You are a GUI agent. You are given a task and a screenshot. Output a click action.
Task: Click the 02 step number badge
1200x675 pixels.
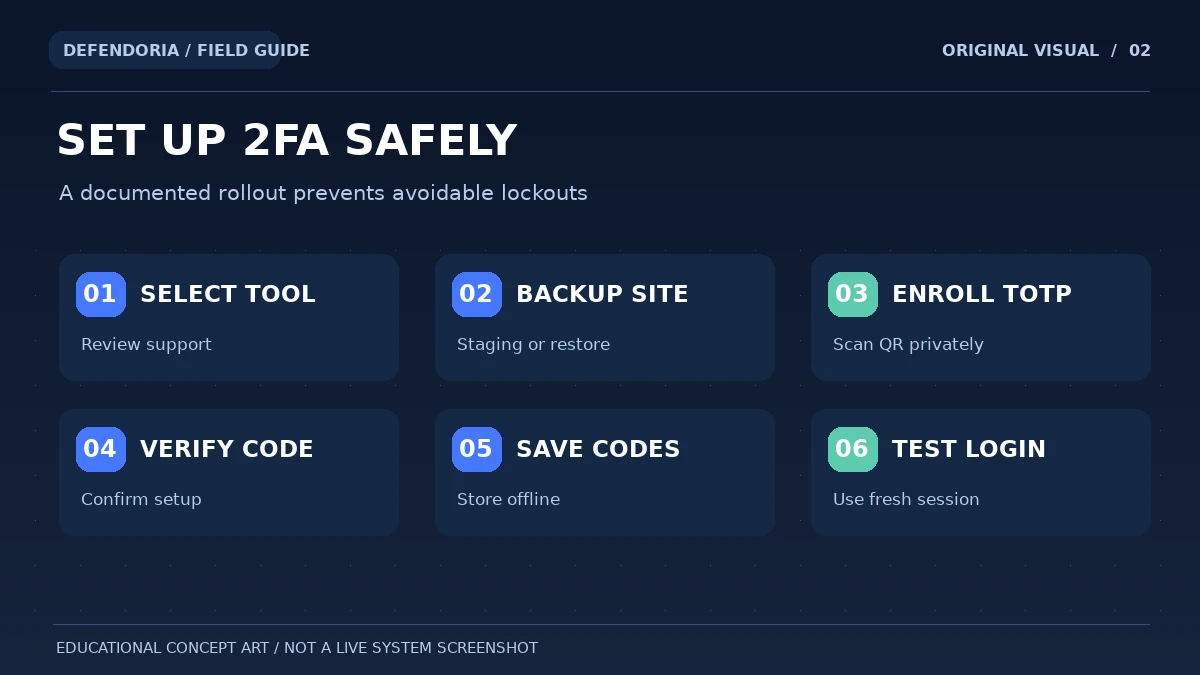point(477,294)
